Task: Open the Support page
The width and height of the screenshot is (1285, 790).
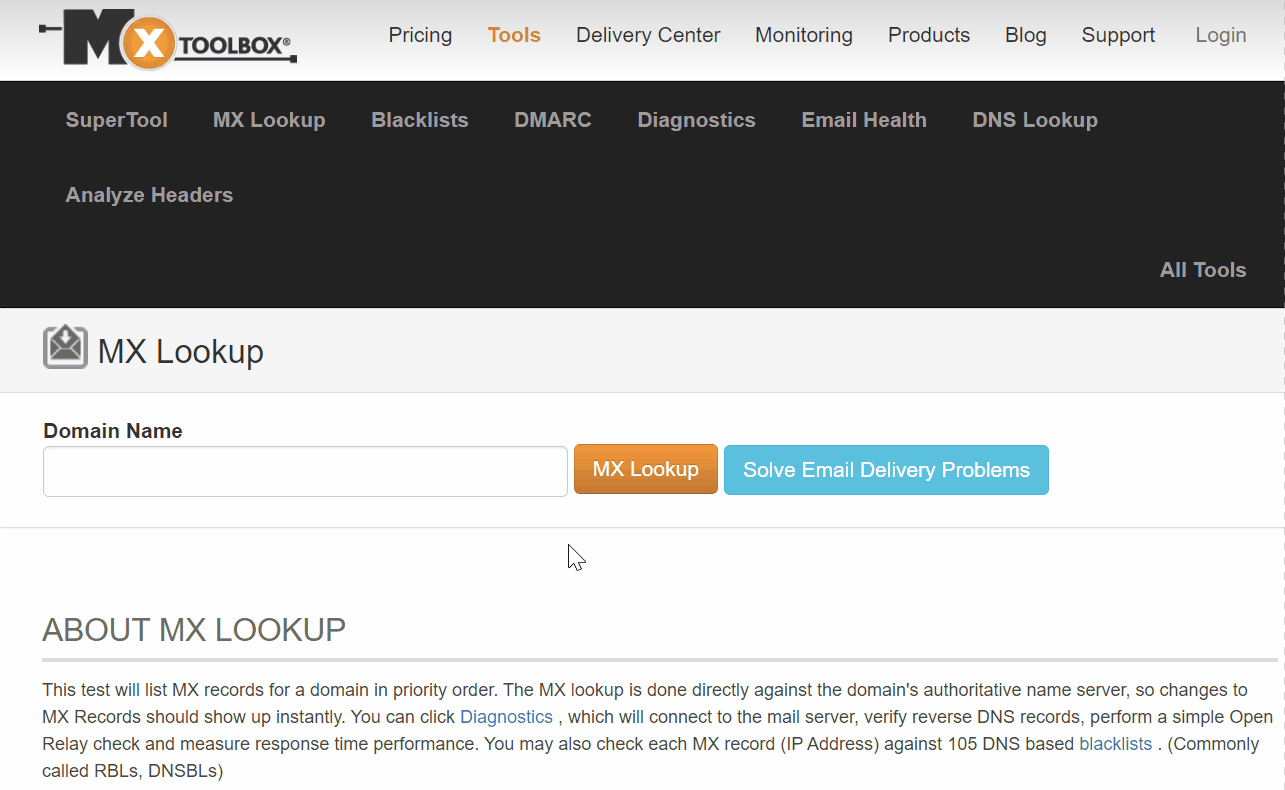Action: point(1118,35)
